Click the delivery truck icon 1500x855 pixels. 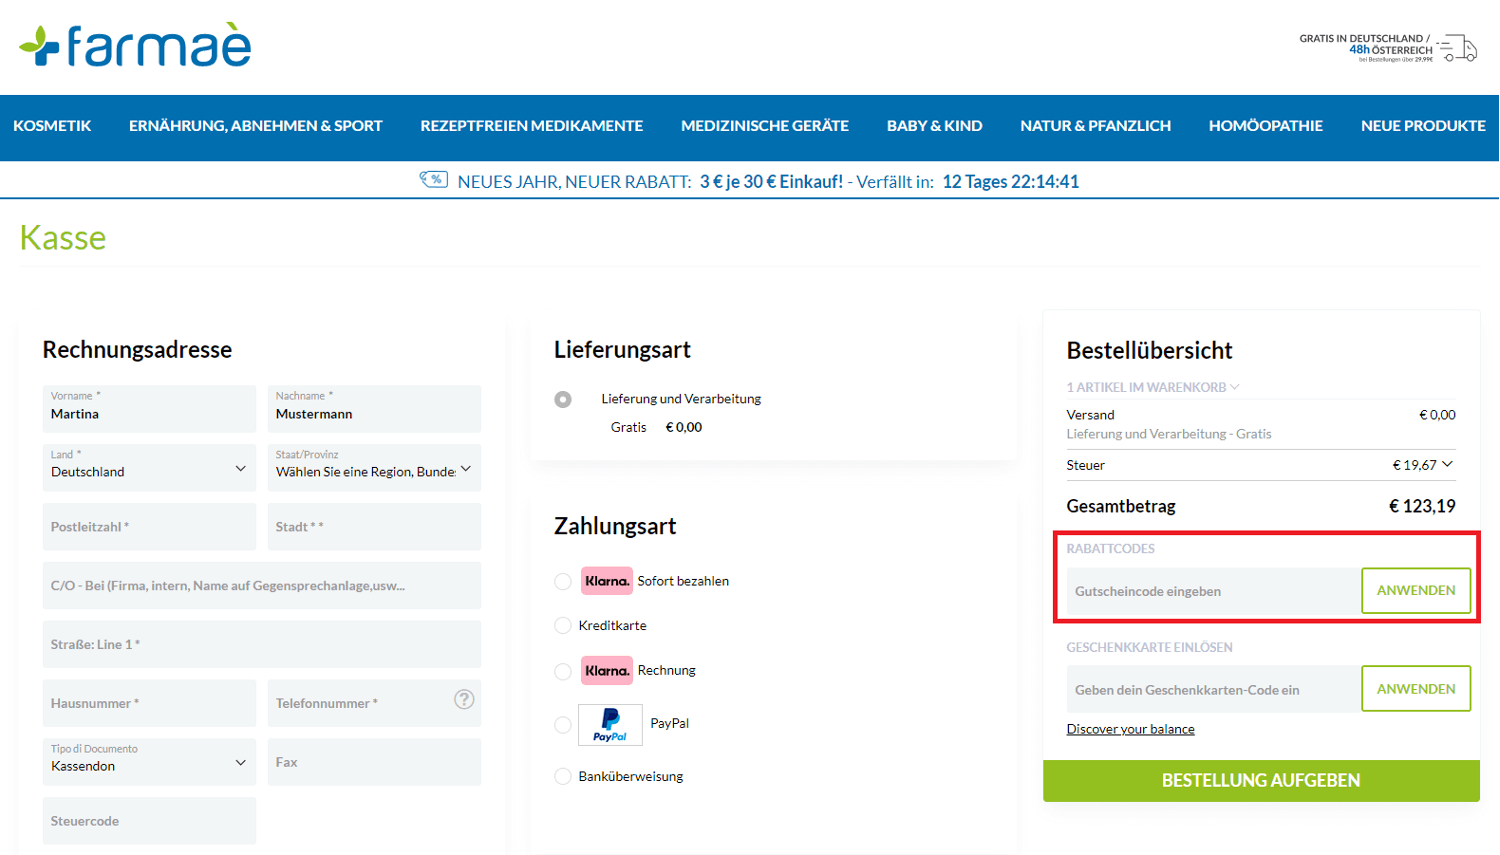1458,48
